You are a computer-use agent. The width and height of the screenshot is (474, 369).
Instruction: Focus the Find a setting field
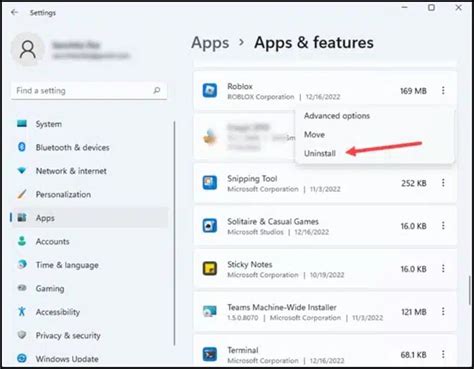(89, 91)
